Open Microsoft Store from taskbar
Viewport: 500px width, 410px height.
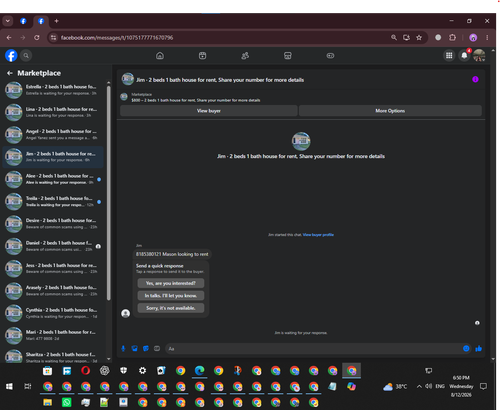pyautogui.click(x=48, y=371)
